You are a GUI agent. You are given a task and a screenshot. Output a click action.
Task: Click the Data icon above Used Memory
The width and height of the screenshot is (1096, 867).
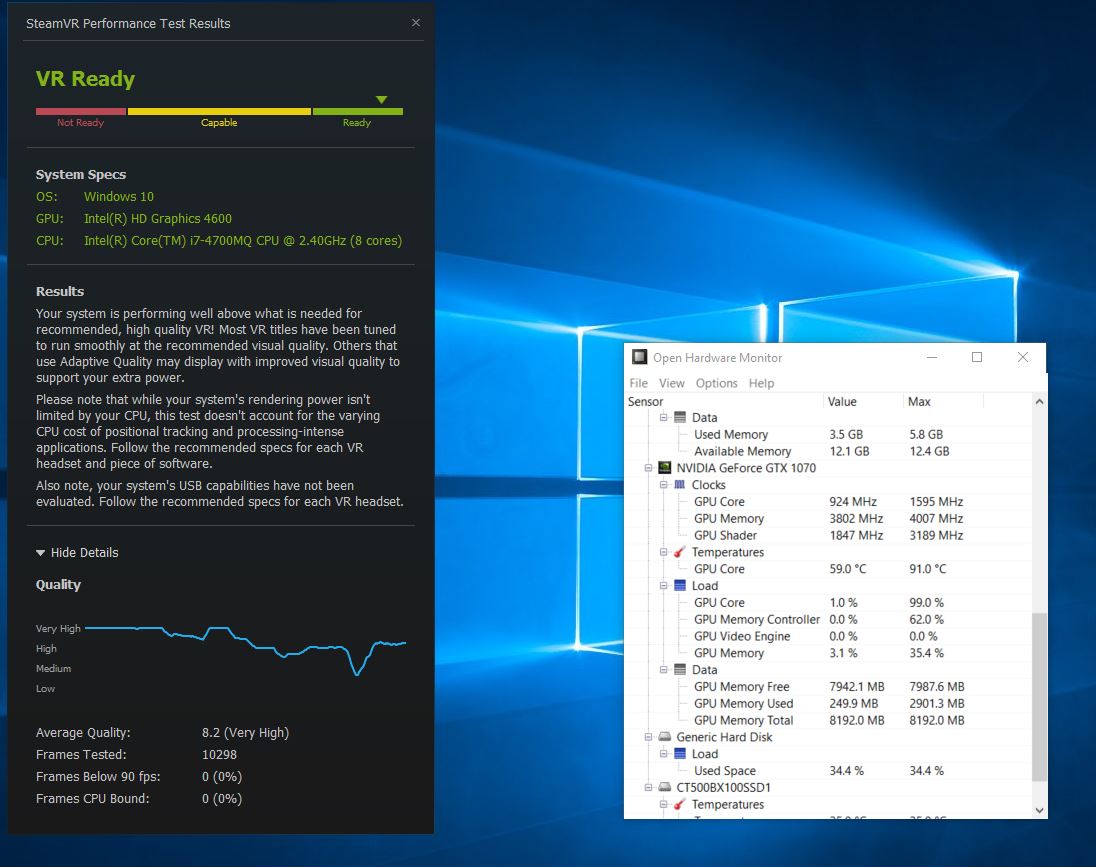coord(679,417)
